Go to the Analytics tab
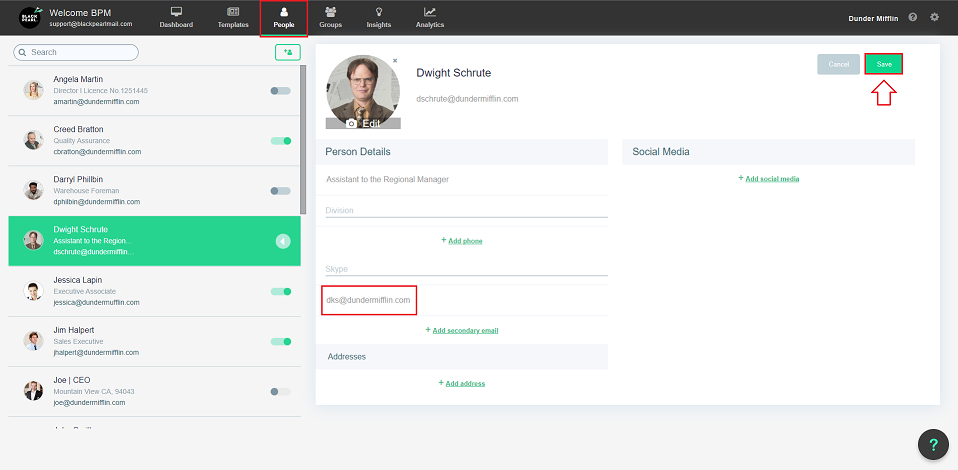This screenshot has width=958, height=470. coord(430,17)
